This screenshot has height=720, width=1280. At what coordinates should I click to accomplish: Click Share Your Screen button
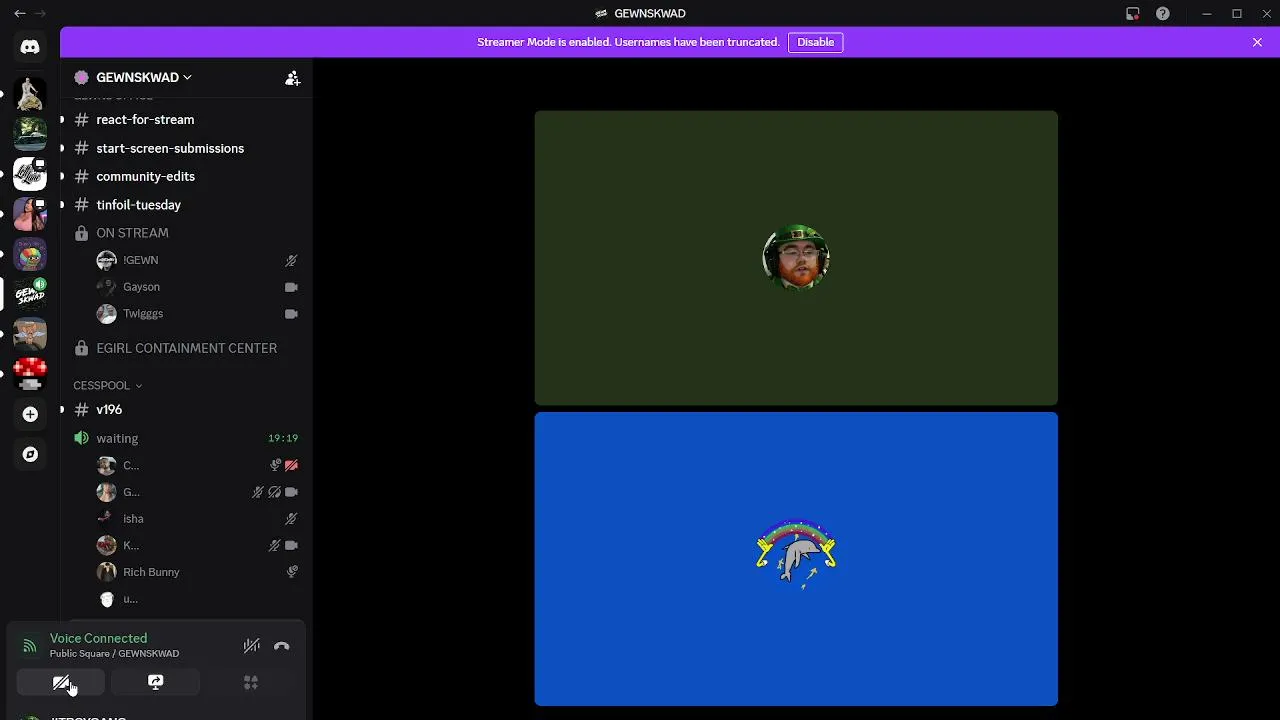[x=155, y=682]
